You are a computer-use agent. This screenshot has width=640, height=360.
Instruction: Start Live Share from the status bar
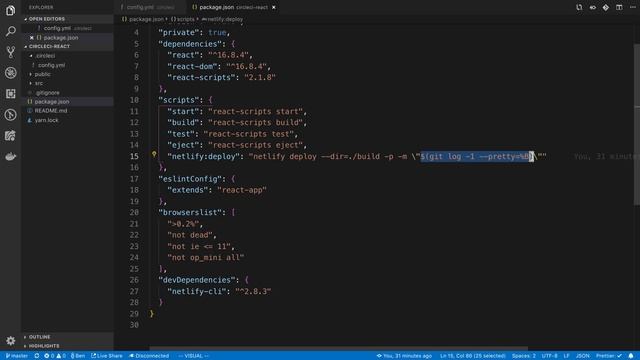tap(107, 356)
